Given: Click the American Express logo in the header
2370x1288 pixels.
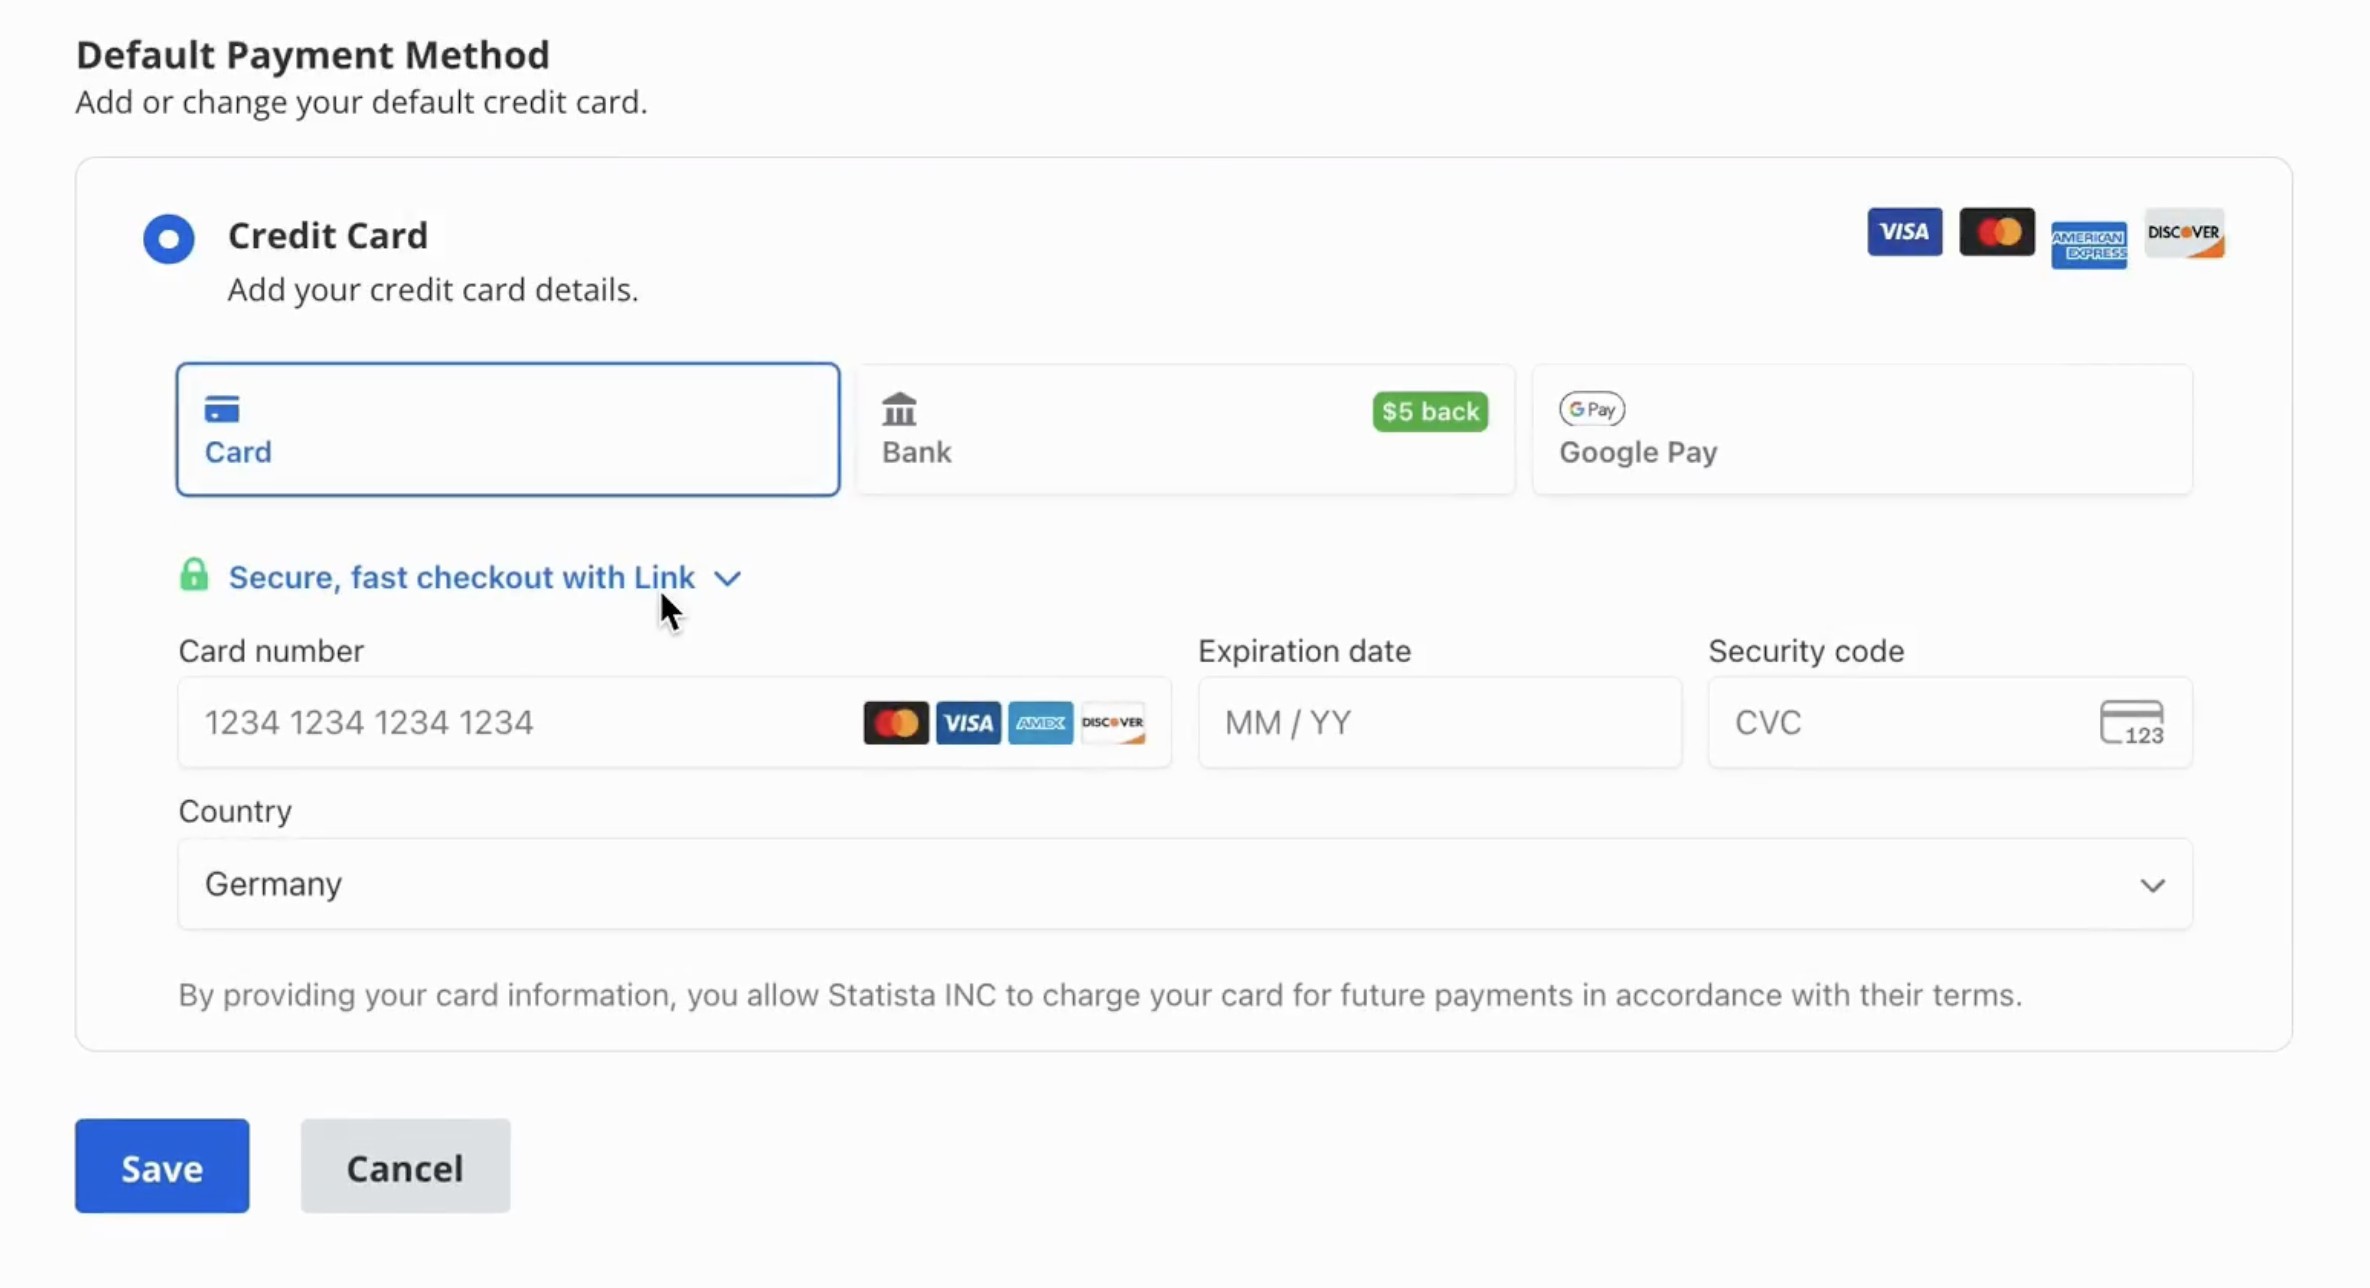Looking at the screenshot, I should point(2088,244).
